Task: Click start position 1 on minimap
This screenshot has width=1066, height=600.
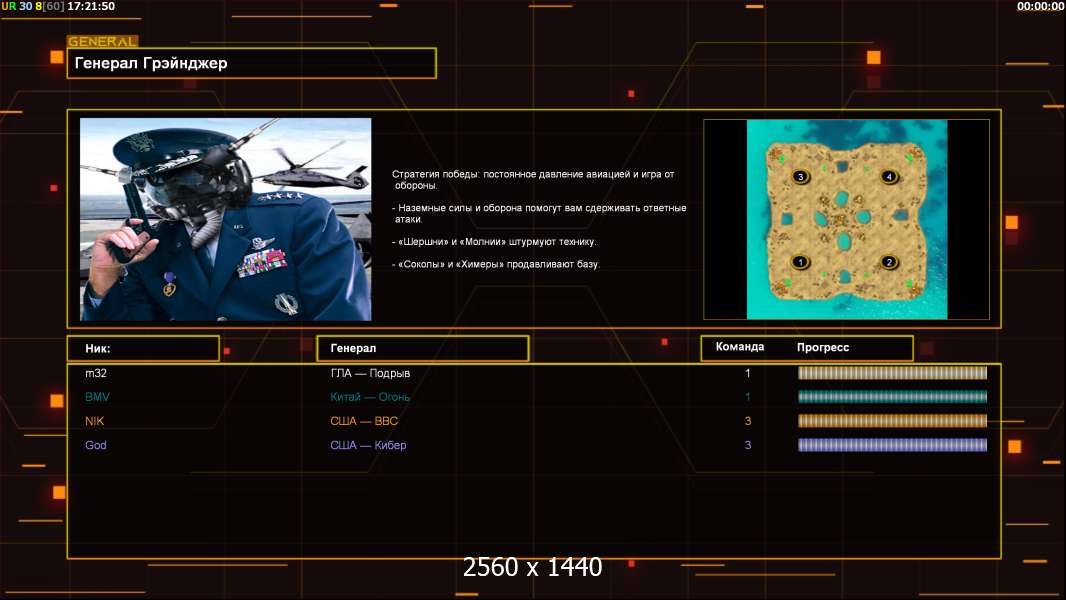Action: (799, 263)
